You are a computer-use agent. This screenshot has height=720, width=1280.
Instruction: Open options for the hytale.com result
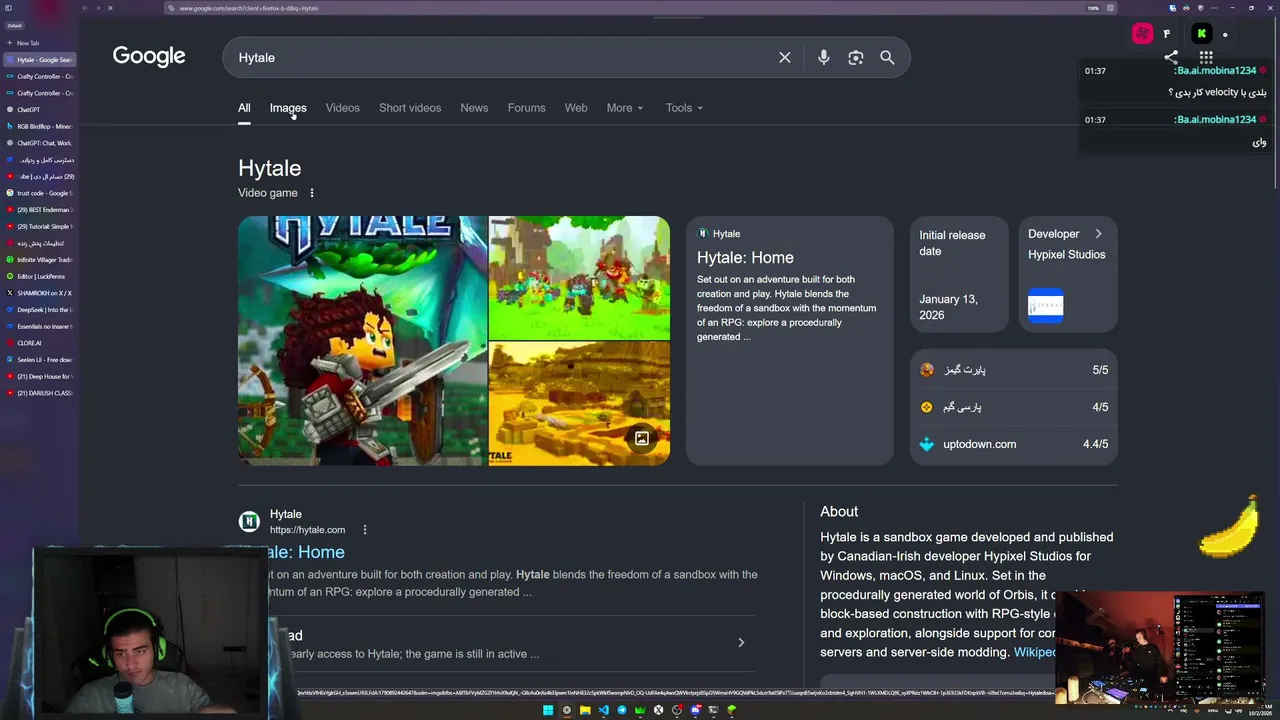pyautogui.click(x=364, y=530)
